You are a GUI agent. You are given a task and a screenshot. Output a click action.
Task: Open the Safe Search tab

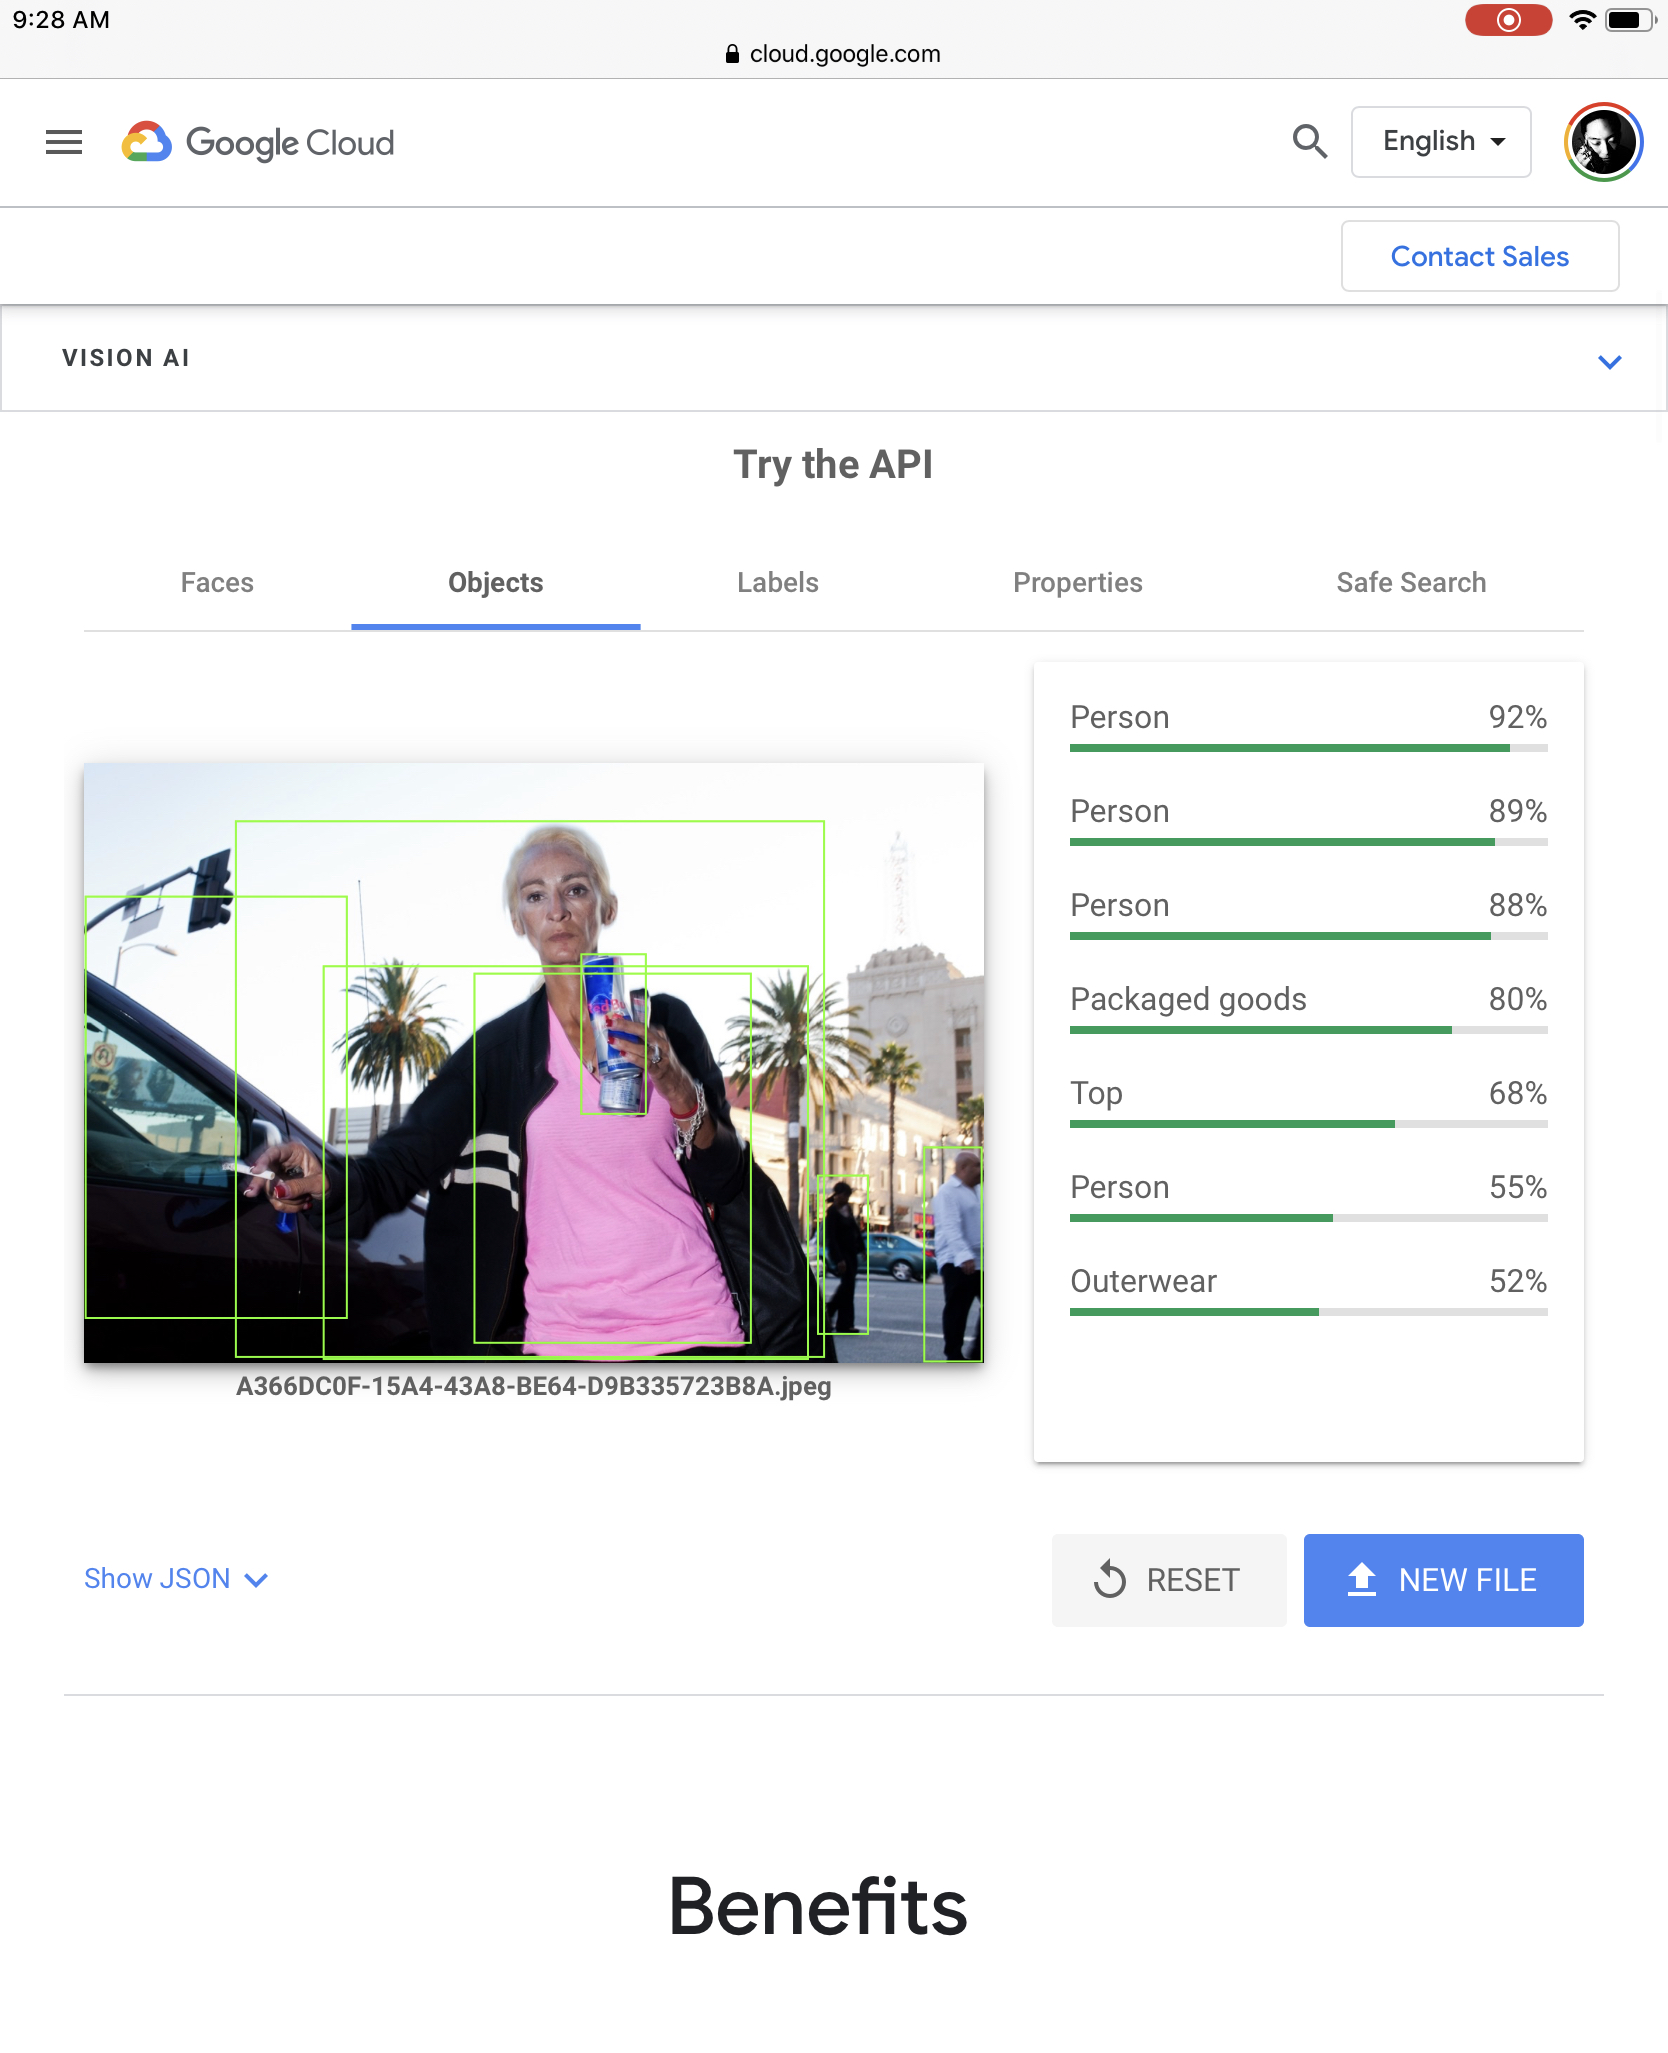click(1411, 583)
